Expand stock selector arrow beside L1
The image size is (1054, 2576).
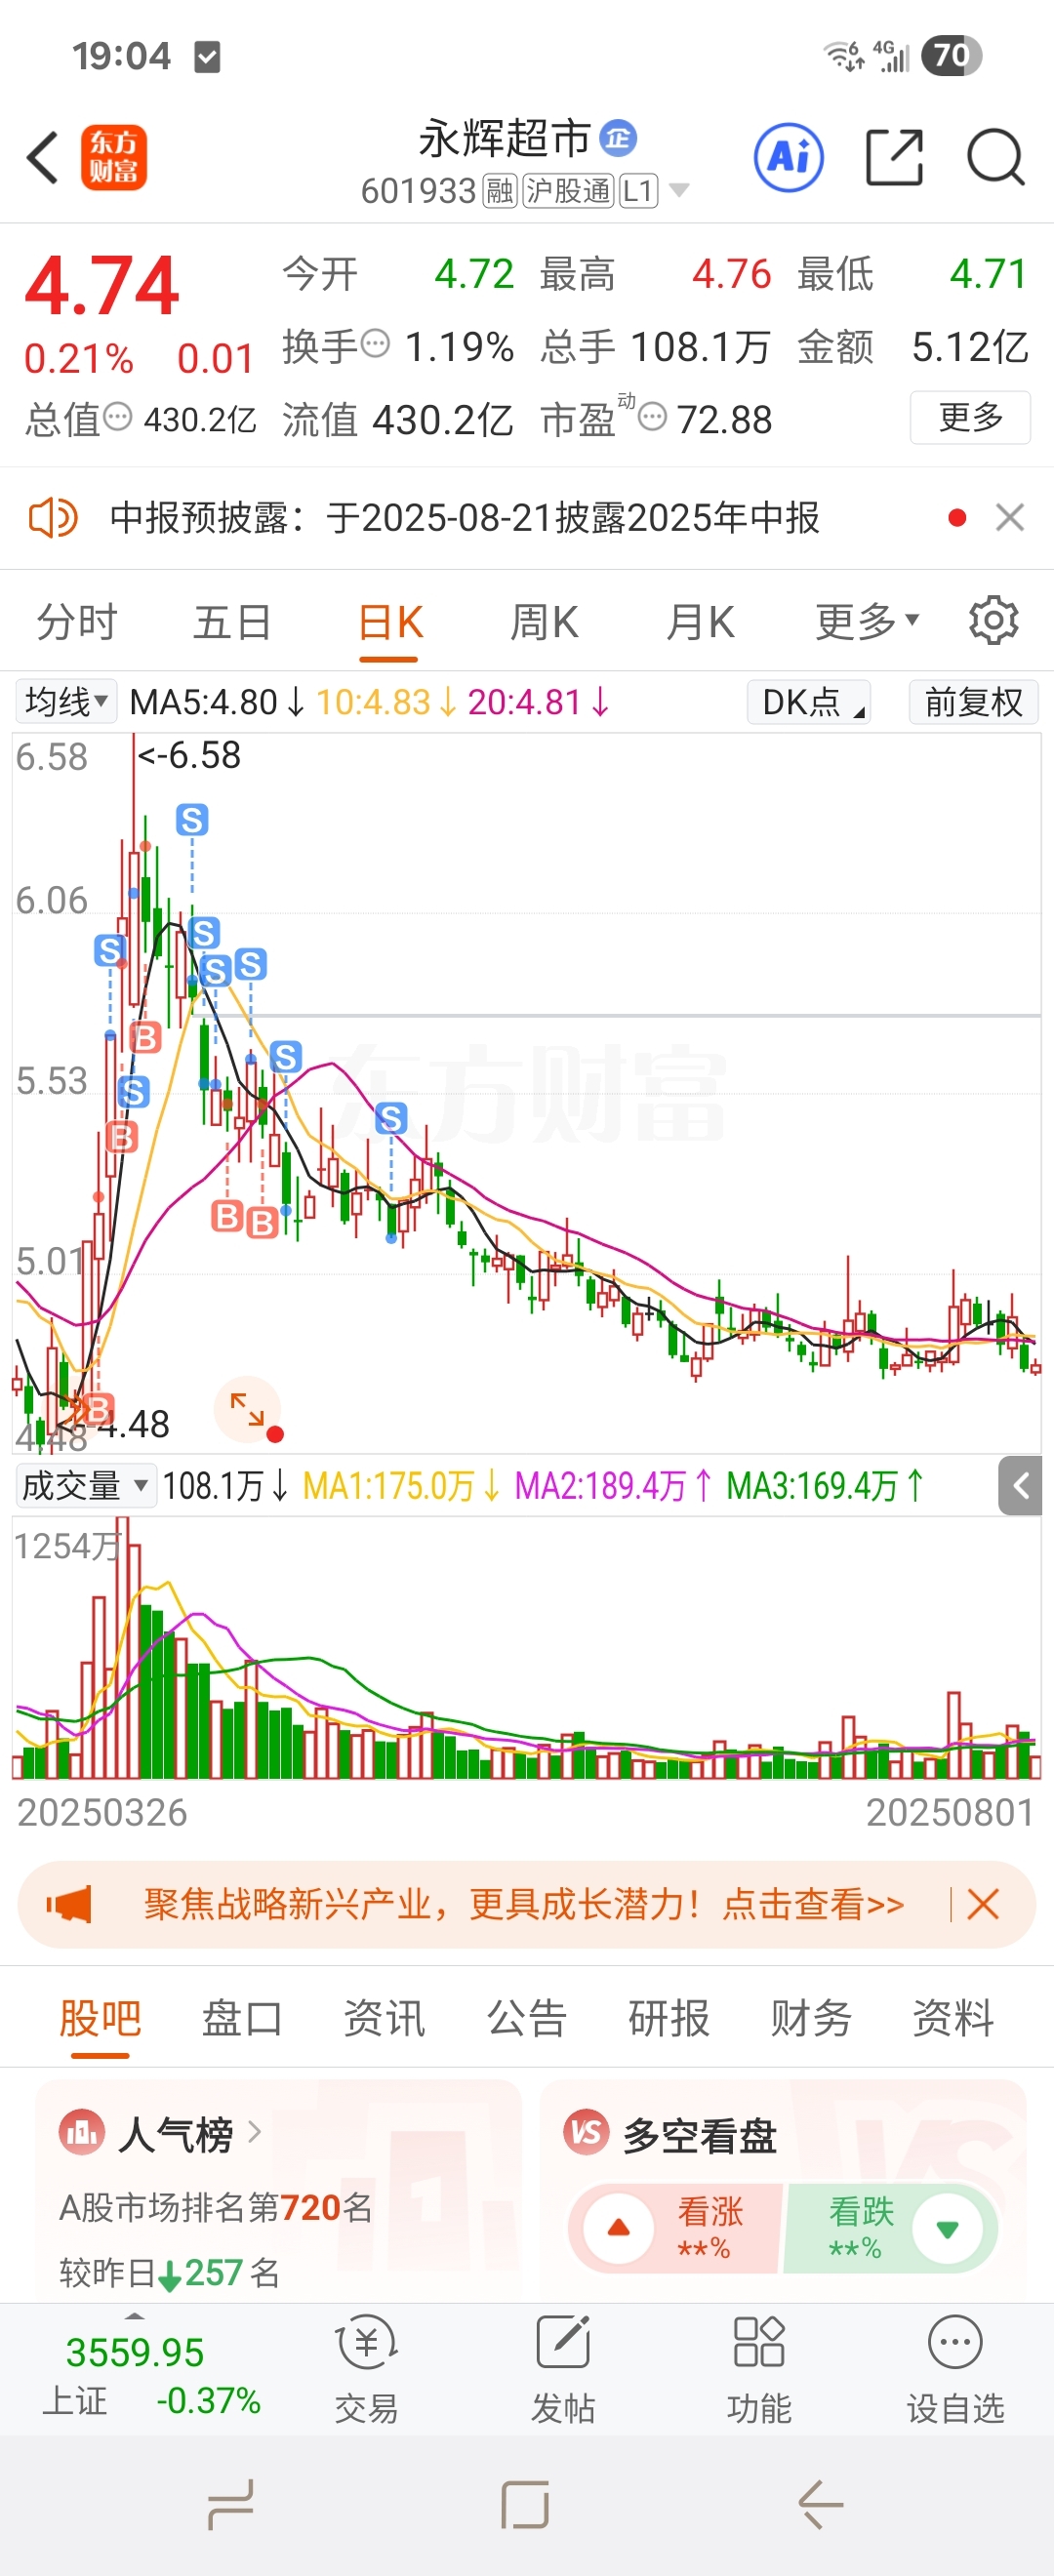[x=679, y=190]
